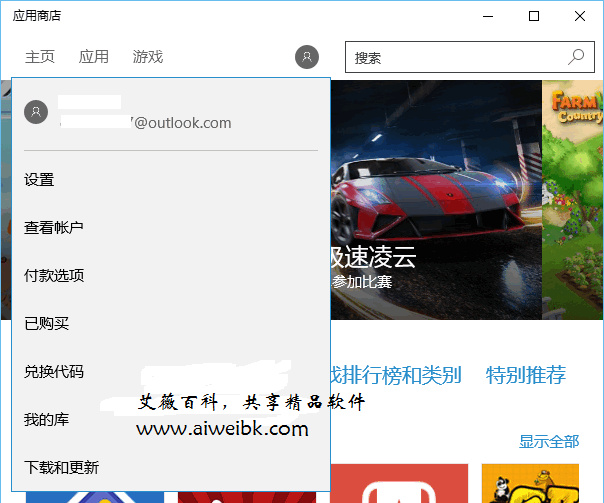
Task: Open 我的库 menu entry
Action: (46, 419)
